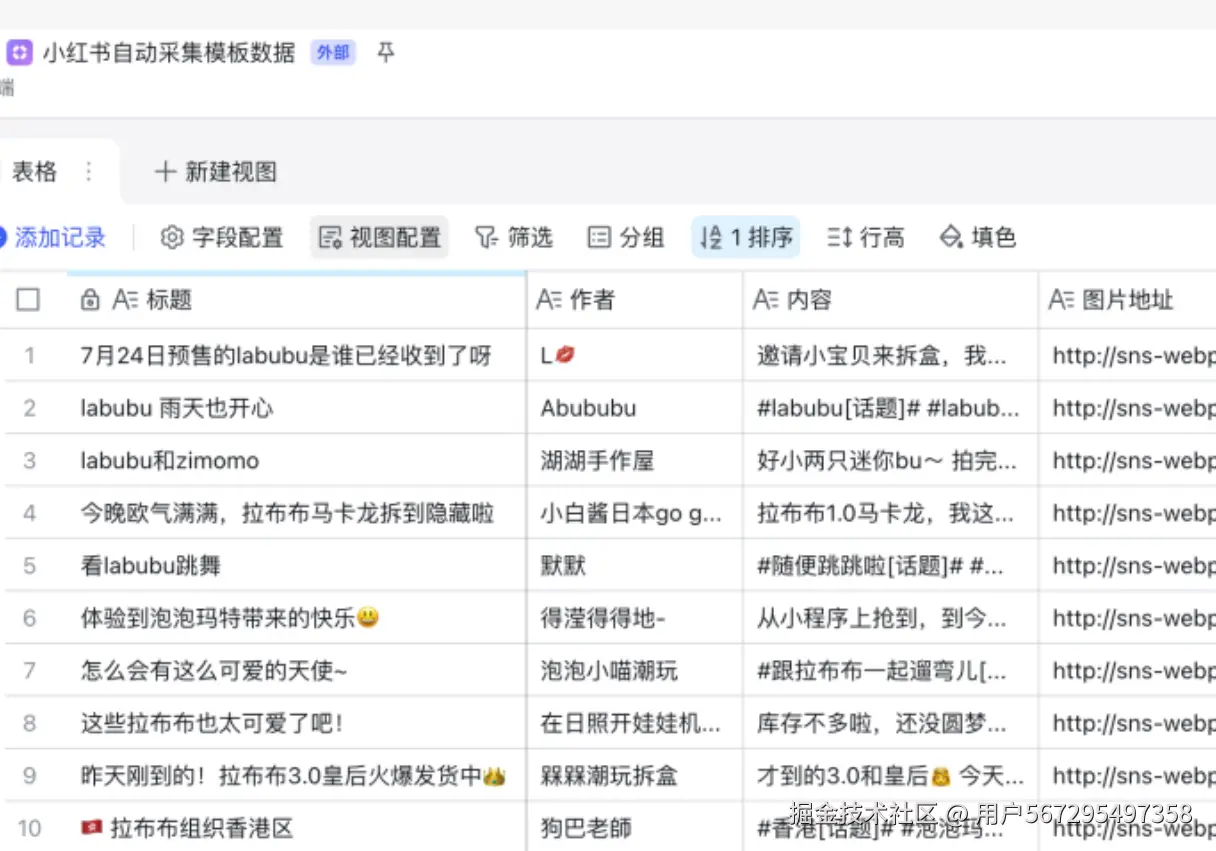Click title cell labubu和zimomo
Image resolution: width=1216 pixels, height=851 pixels.
tap(295, 461)
